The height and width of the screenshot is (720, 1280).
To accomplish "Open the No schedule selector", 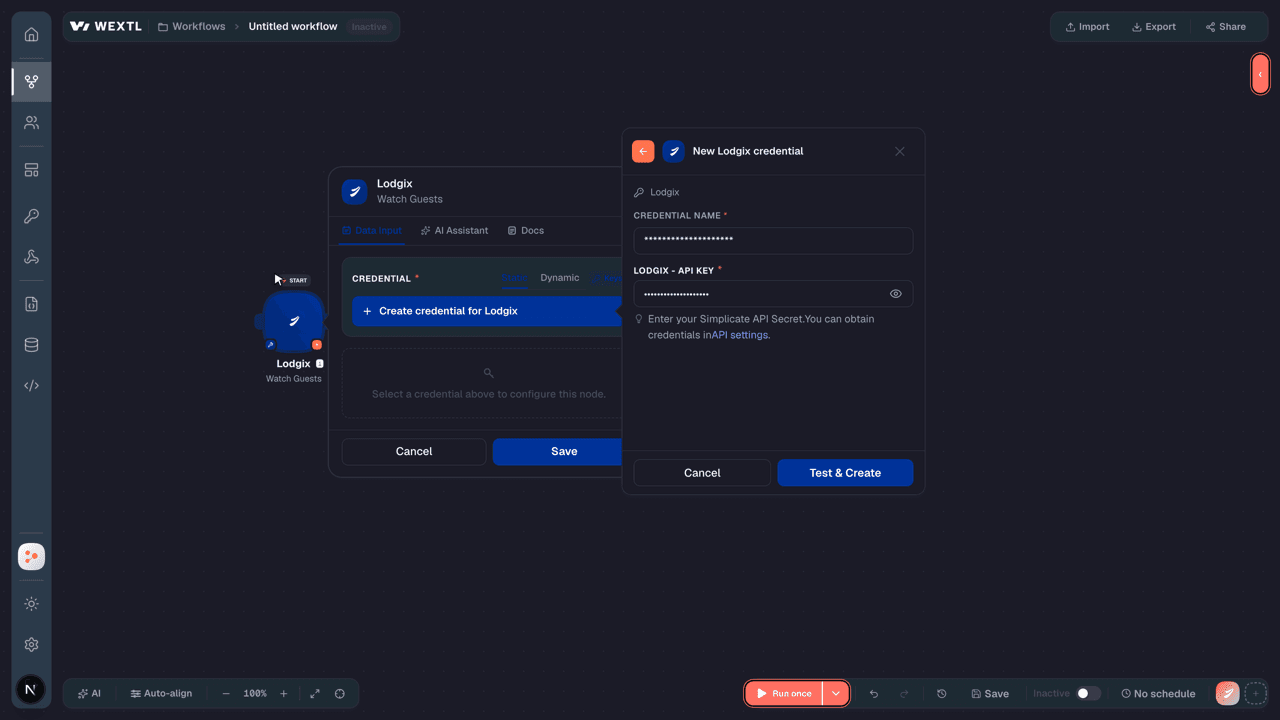I will click(1158, 693).
